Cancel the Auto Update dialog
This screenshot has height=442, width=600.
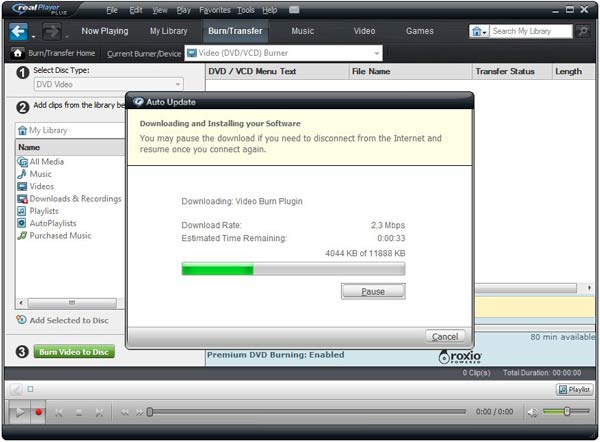pos(445,336)
